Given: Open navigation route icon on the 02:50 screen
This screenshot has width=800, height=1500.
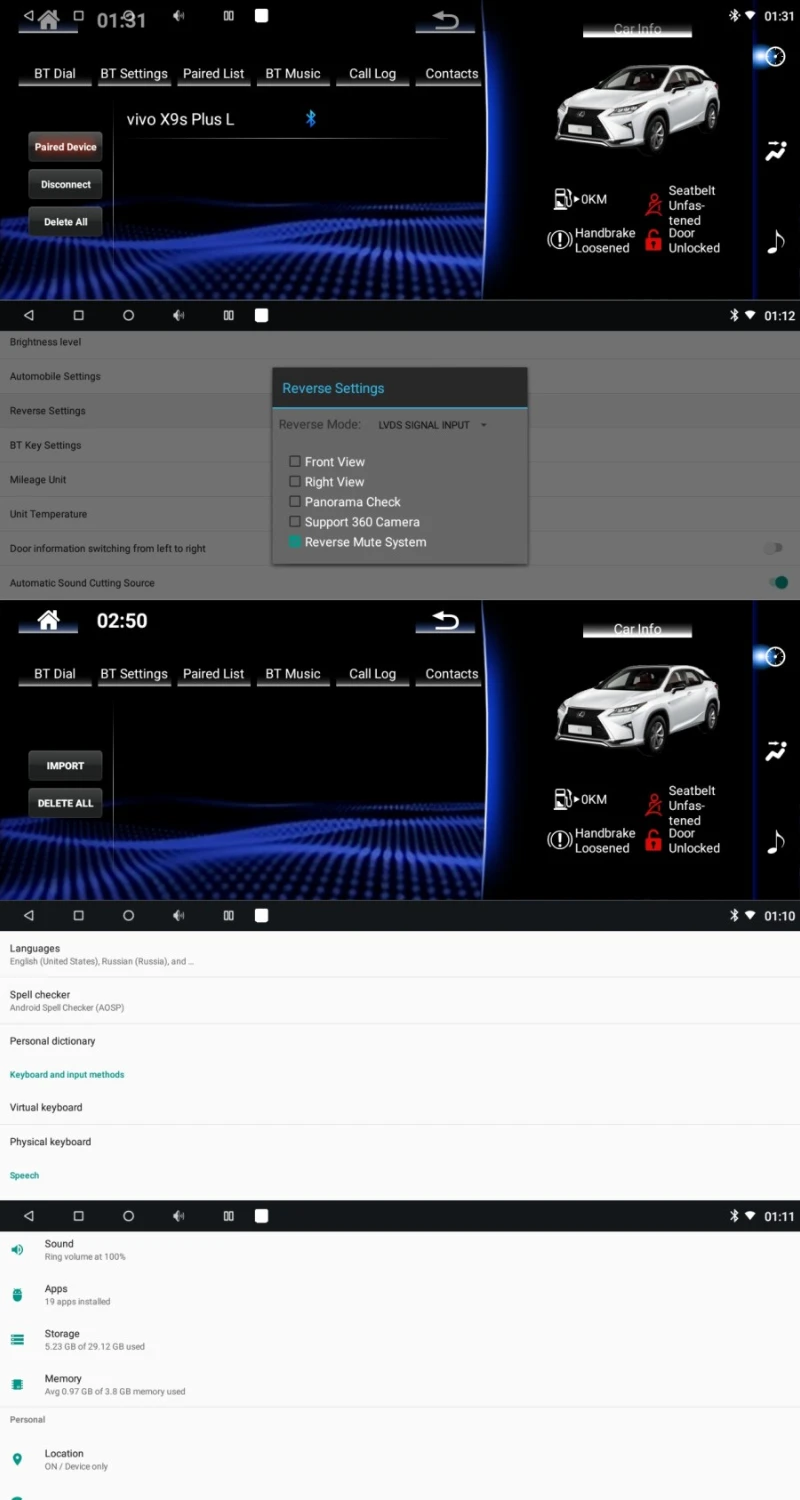Looking at the screenshot, I should point(775,752).
